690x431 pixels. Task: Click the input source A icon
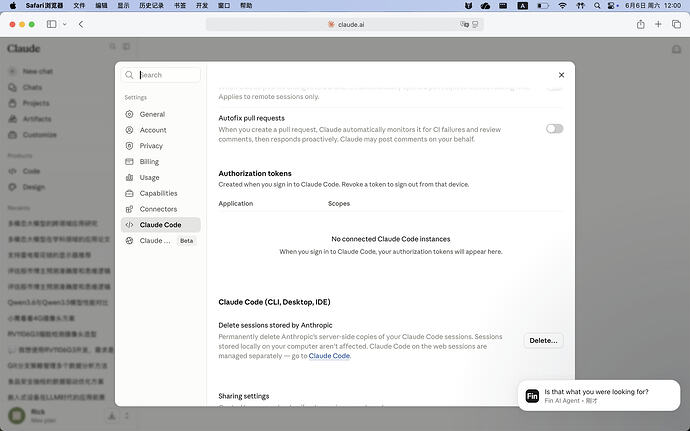[x=522, y=6]
